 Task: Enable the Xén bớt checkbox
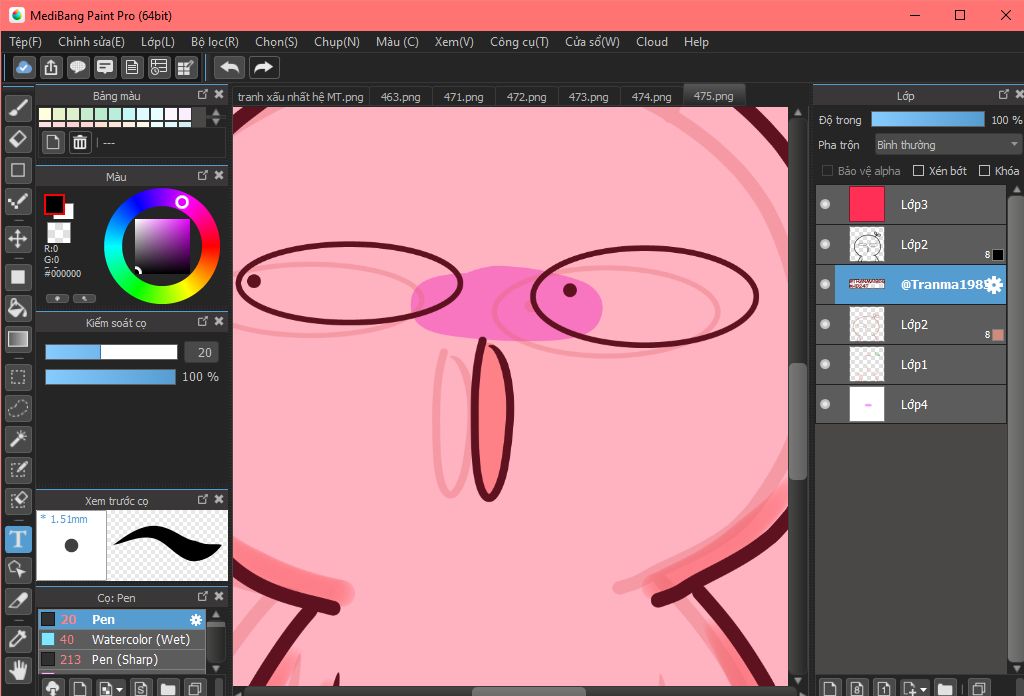point(918,170)
